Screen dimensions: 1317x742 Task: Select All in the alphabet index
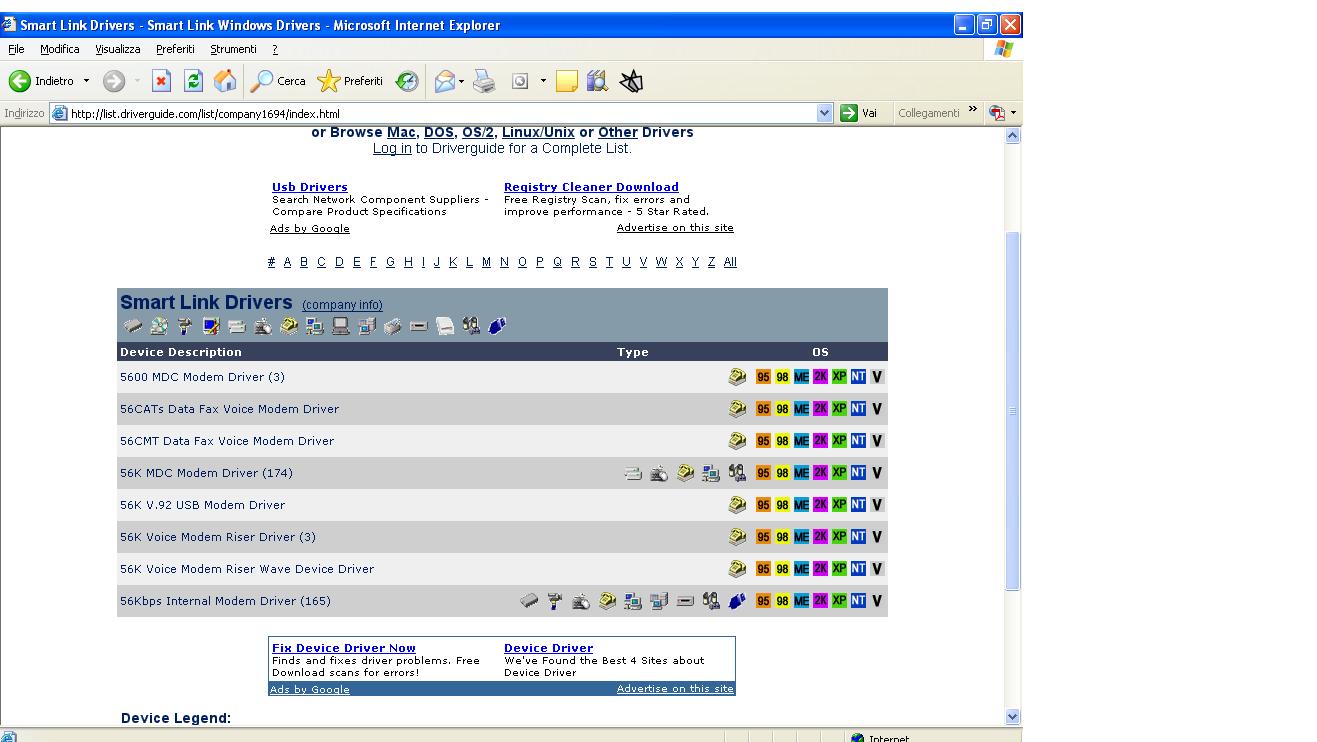click(730, 262)
